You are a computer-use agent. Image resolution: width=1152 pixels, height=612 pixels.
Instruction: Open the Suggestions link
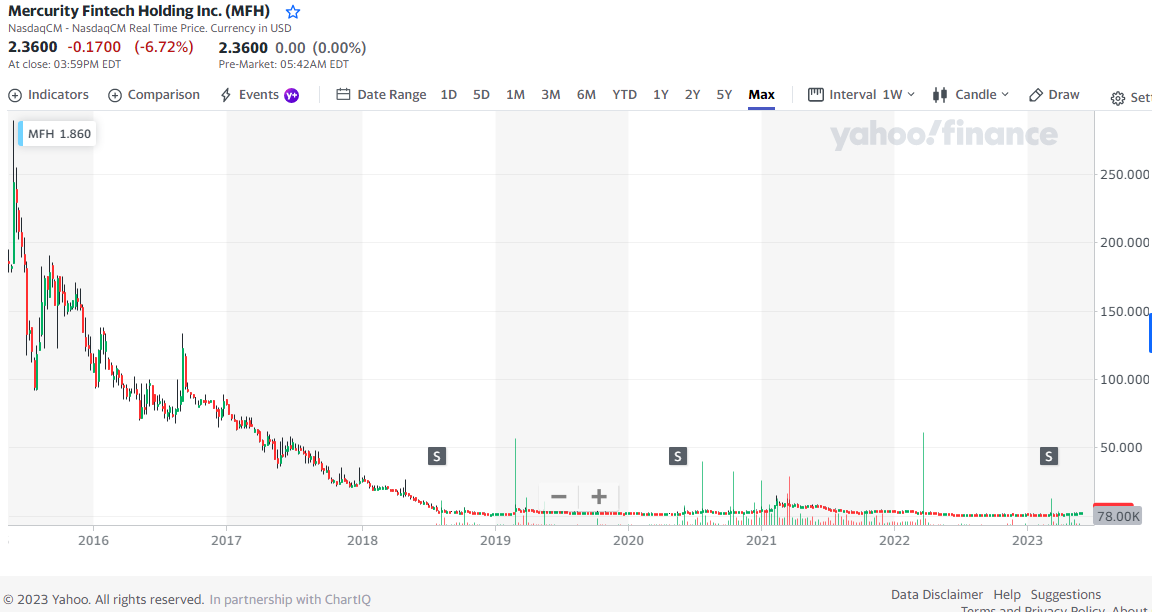point(1066,594)
